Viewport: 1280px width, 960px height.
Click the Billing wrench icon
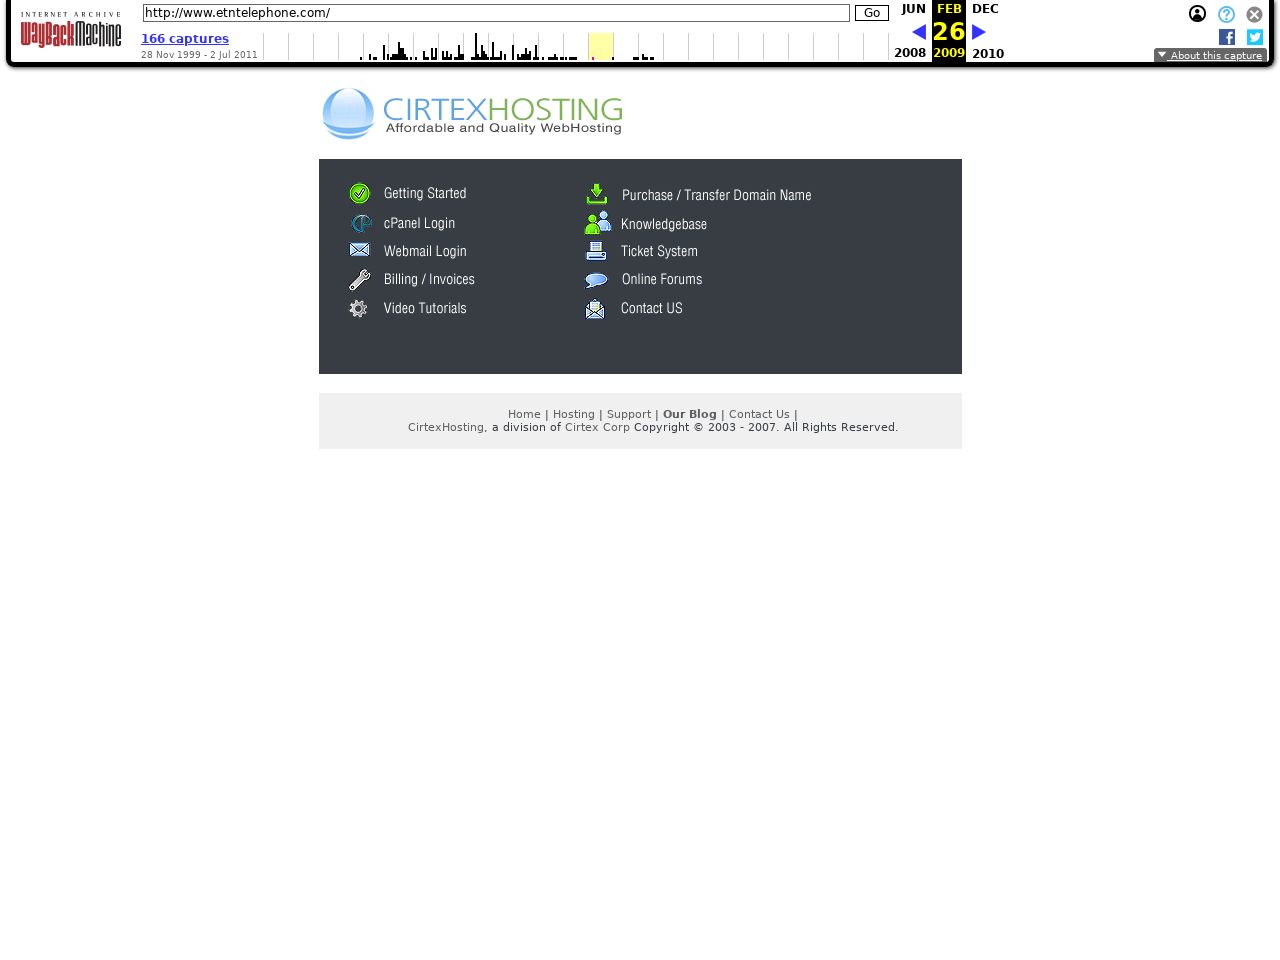pyautogui.click(x=360, y=280)
